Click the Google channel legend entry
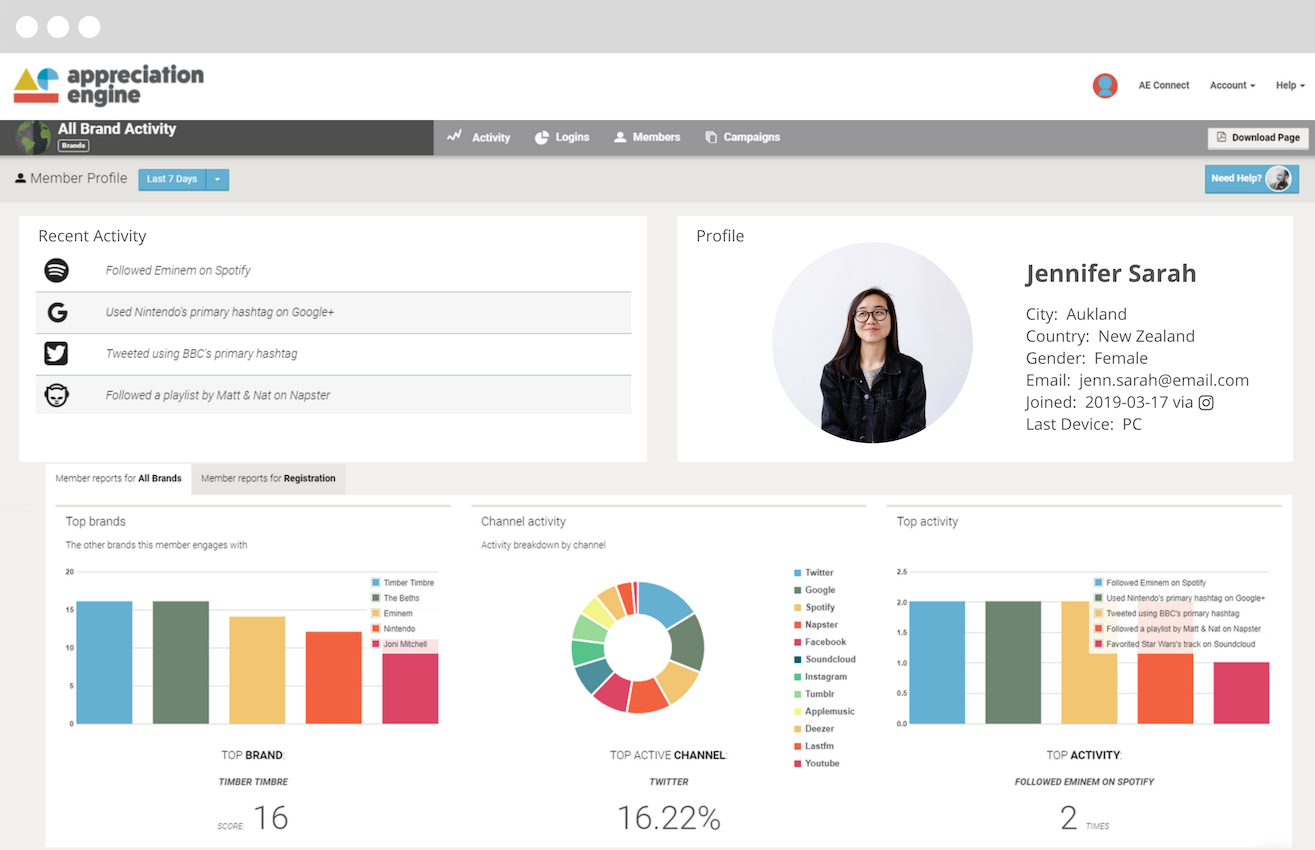The width and height of the screenshot is (1315, 850). 815,590
